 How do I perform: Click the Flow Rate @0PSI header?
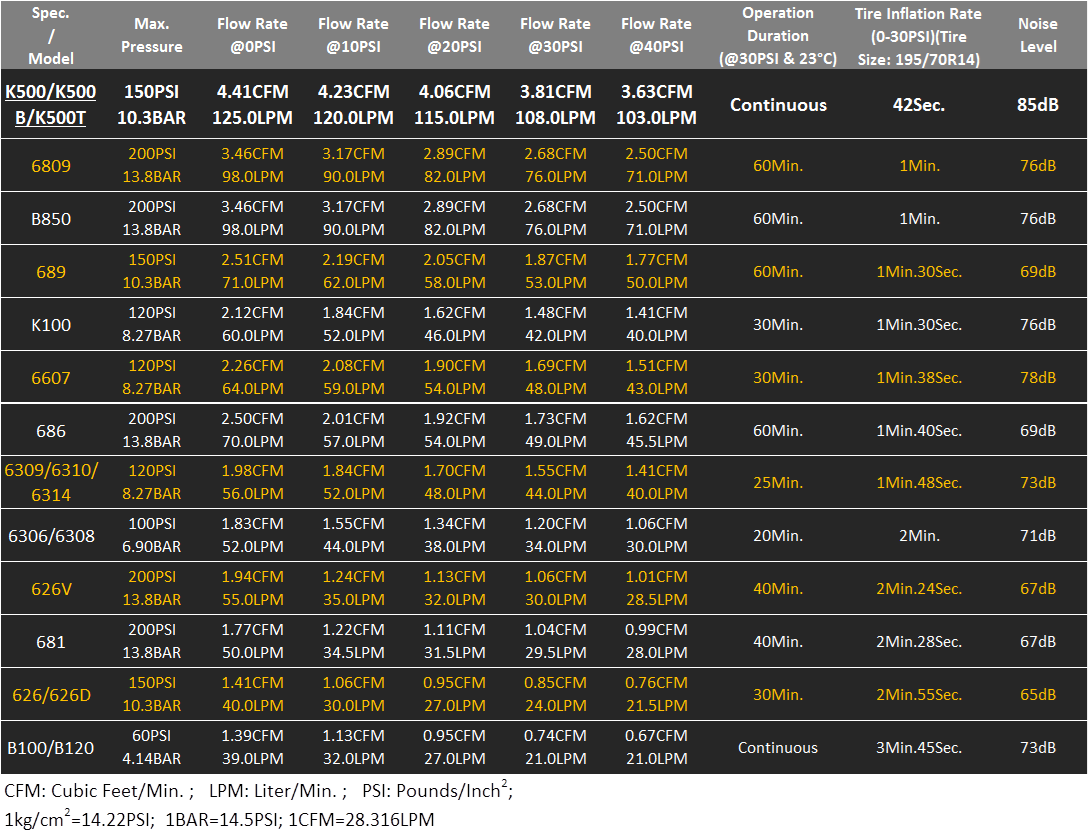click(253, 35)
